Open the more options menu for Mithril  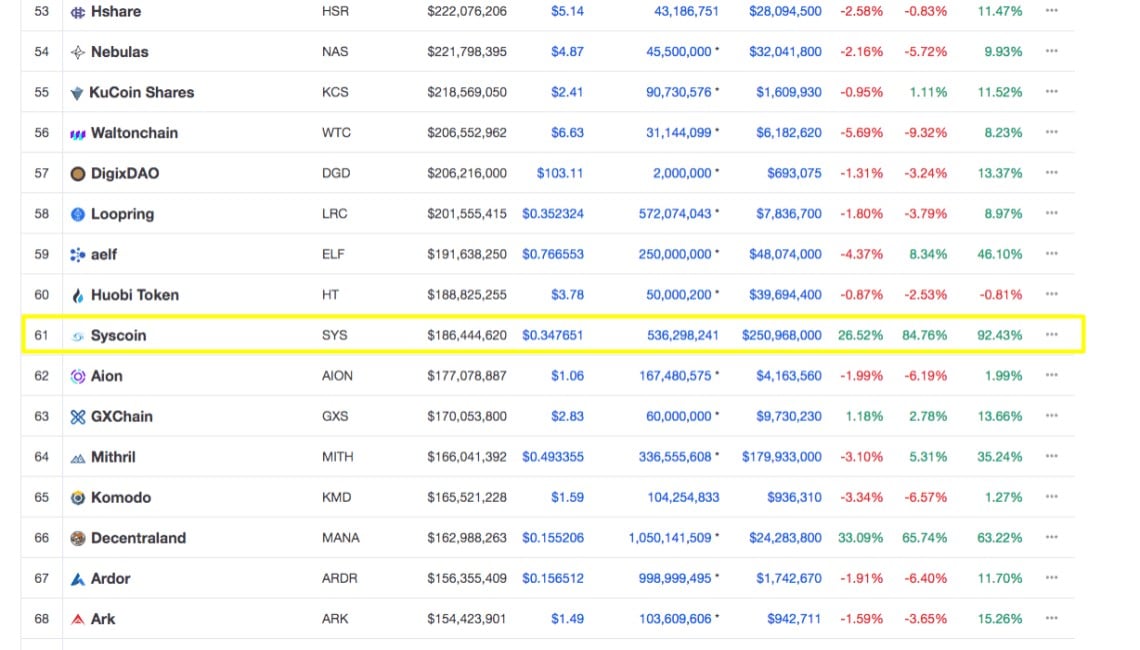(1051, 456)
